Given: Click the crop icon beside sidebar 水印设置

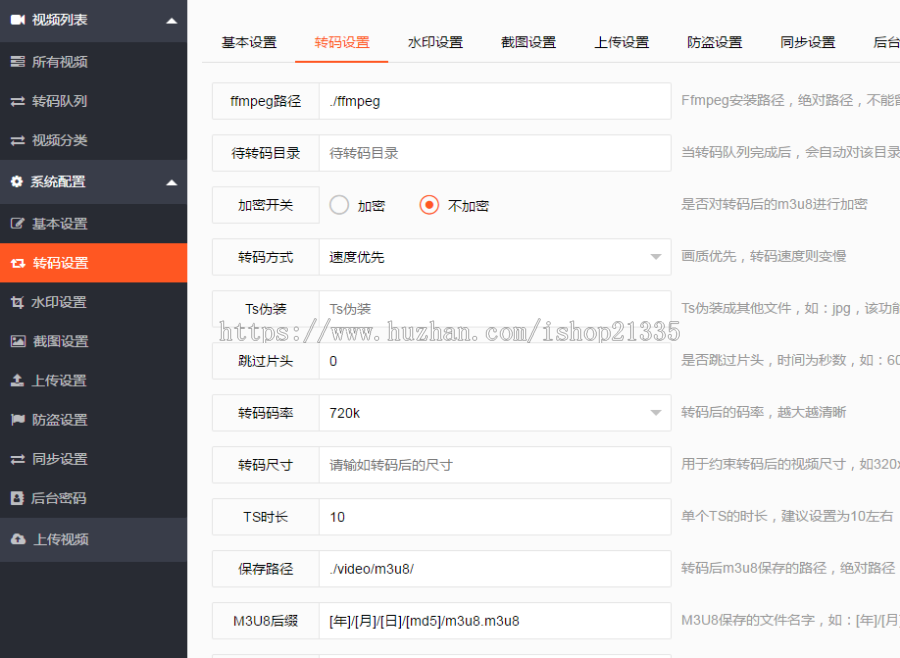Looking at the screenshot, I should tap(18, 302).
